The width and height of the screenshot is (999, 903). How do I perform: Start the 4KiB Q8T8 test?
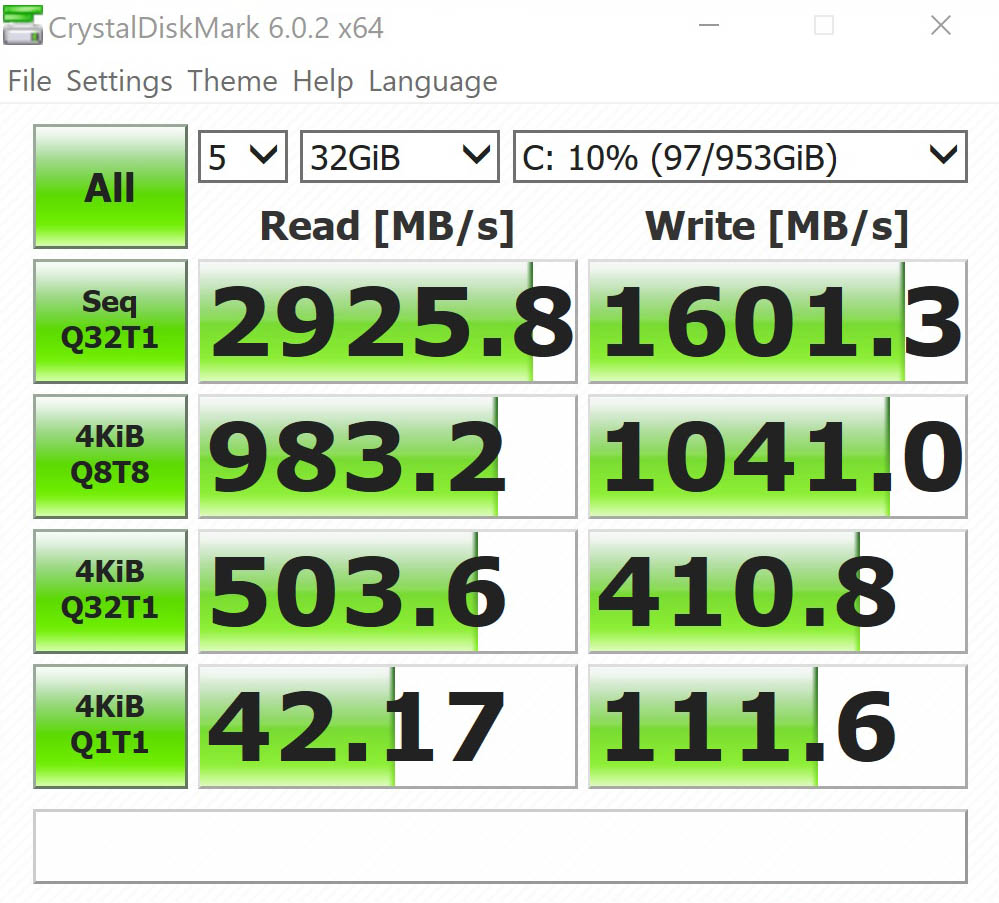(x=110, y=456)
